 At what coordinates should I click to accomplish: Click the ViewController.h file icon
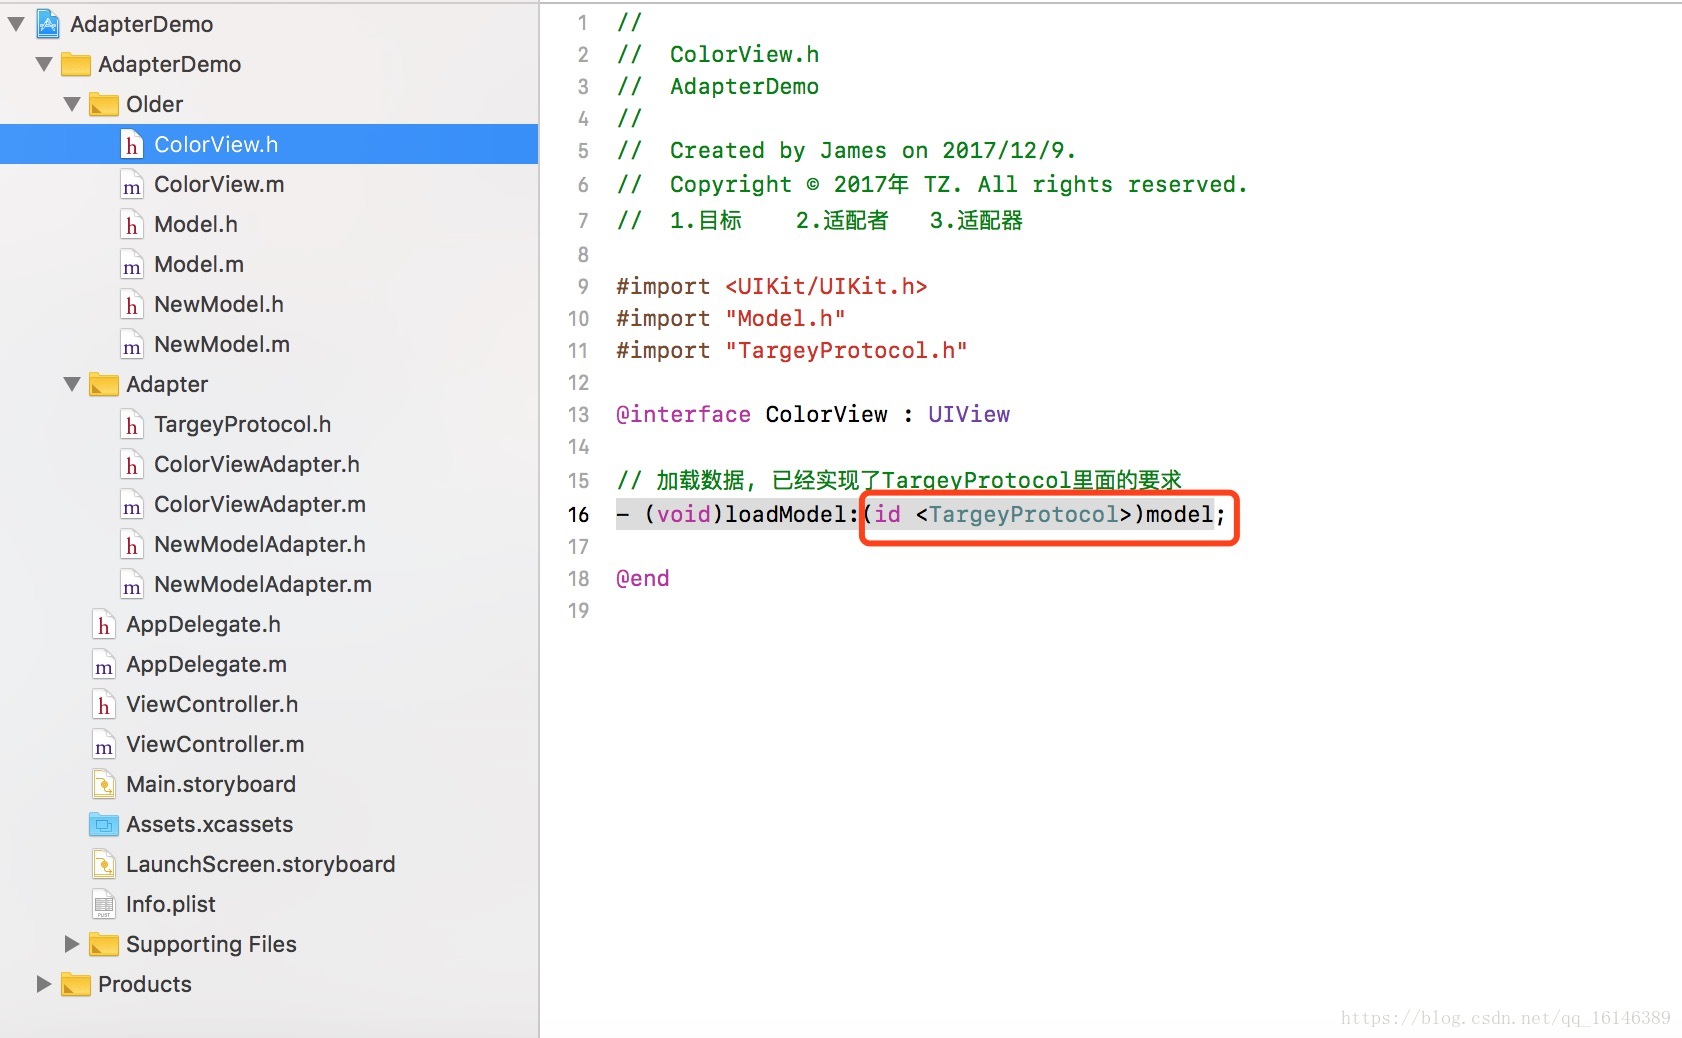tap(104, 705)
